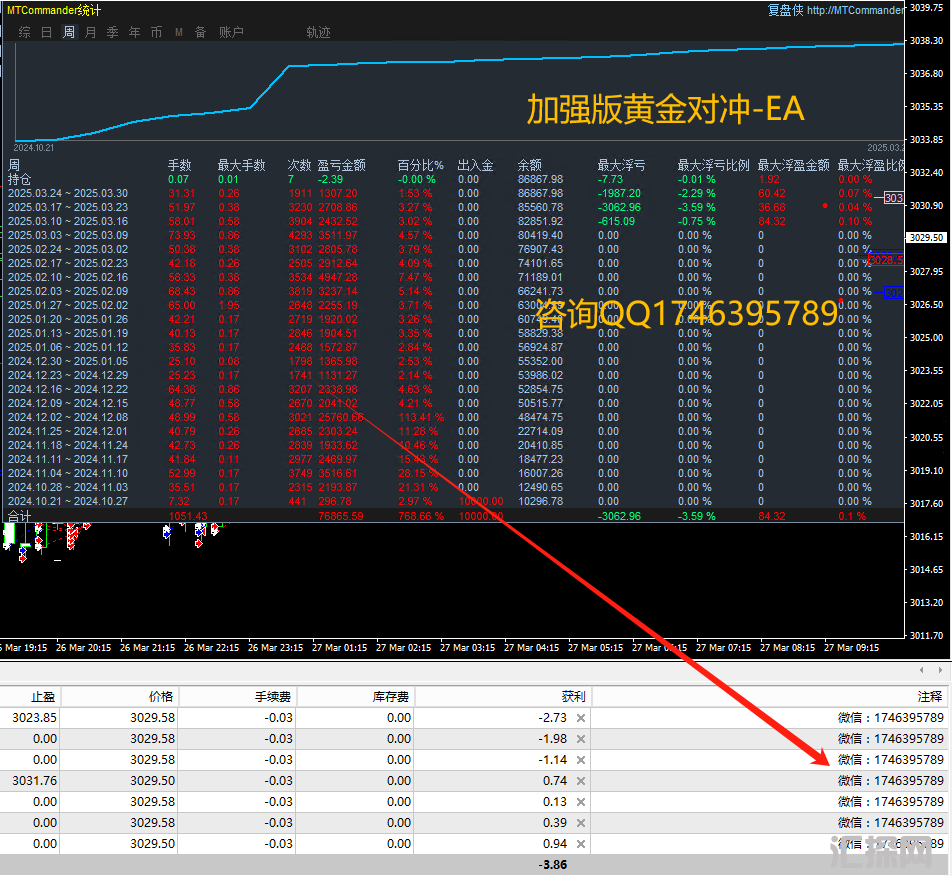Switch to the 年 (year) statistics view
Screen dimensions: 952x876
pyautogui.click(x=135, y=32)
